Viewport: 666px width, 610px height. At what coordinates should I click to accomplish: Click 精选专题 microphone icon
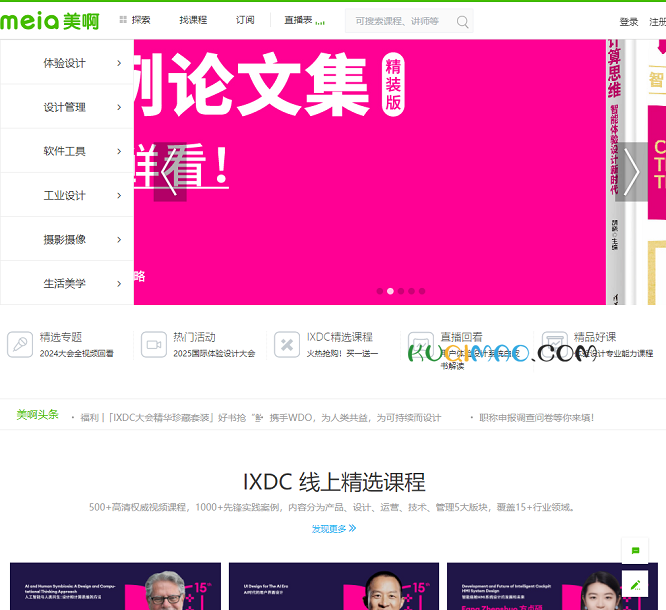pos(20,345)
